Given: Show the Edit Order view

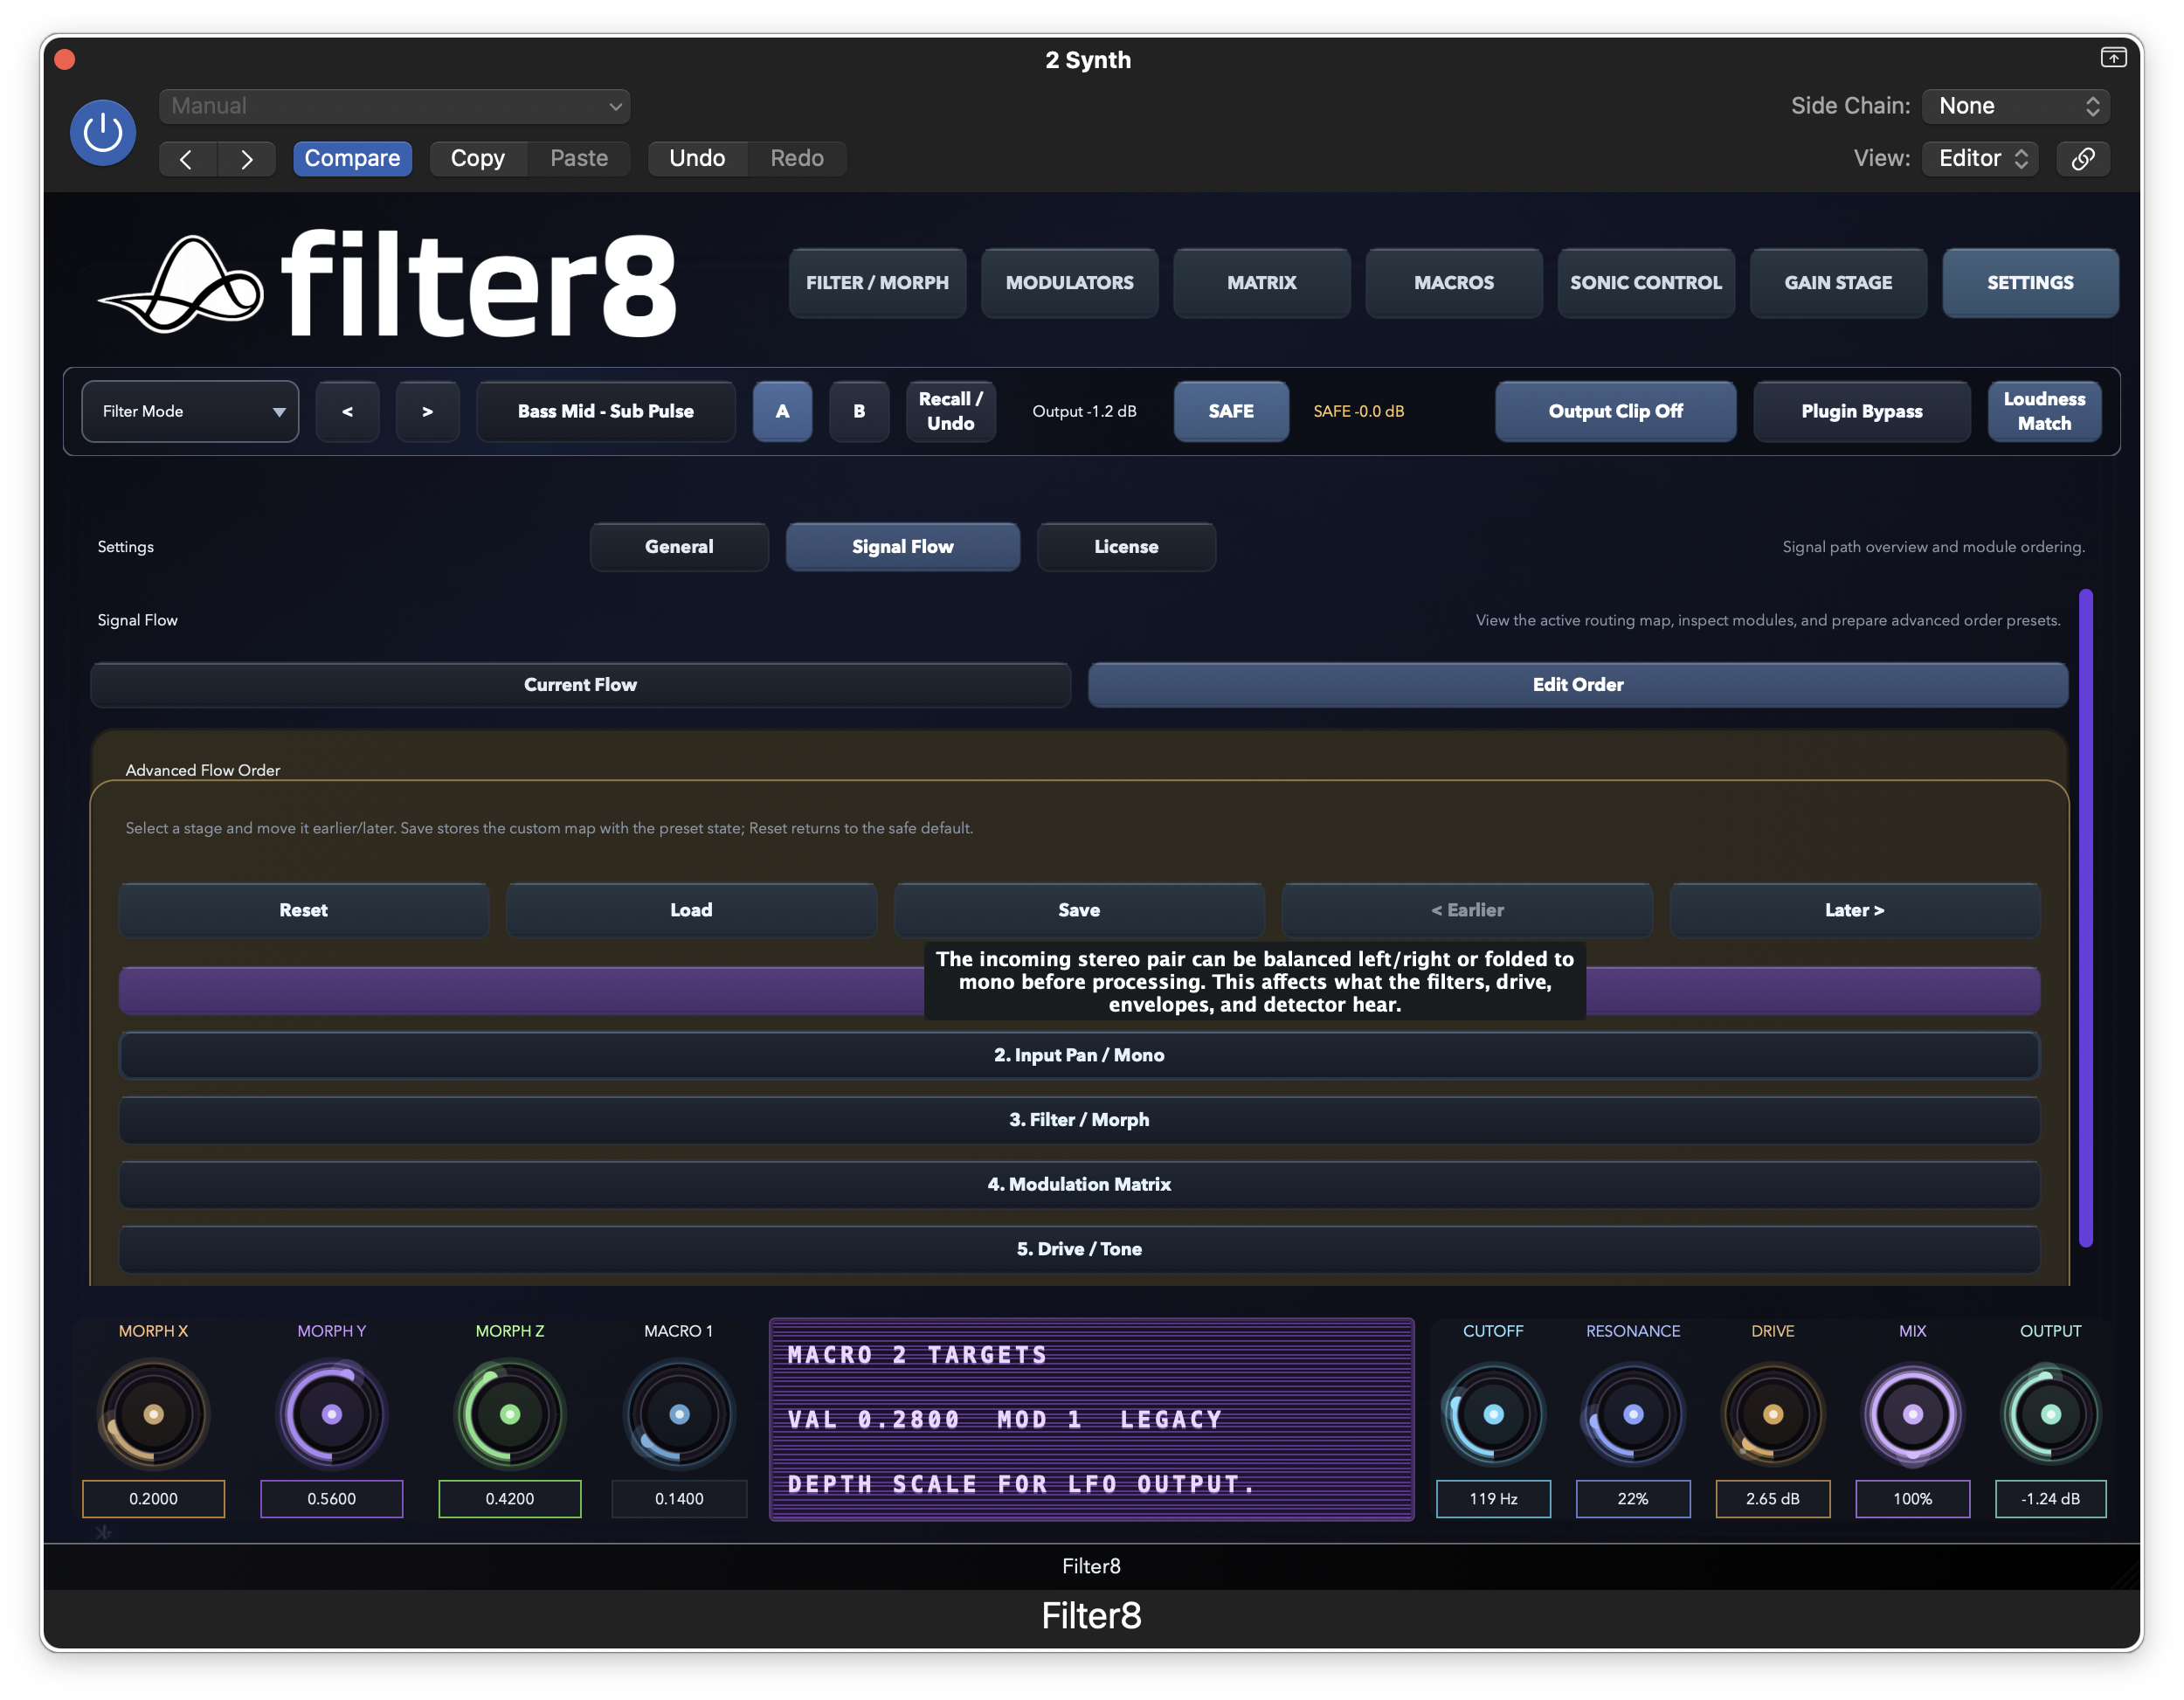Looking at the screenshot, I should point(1578,685).
